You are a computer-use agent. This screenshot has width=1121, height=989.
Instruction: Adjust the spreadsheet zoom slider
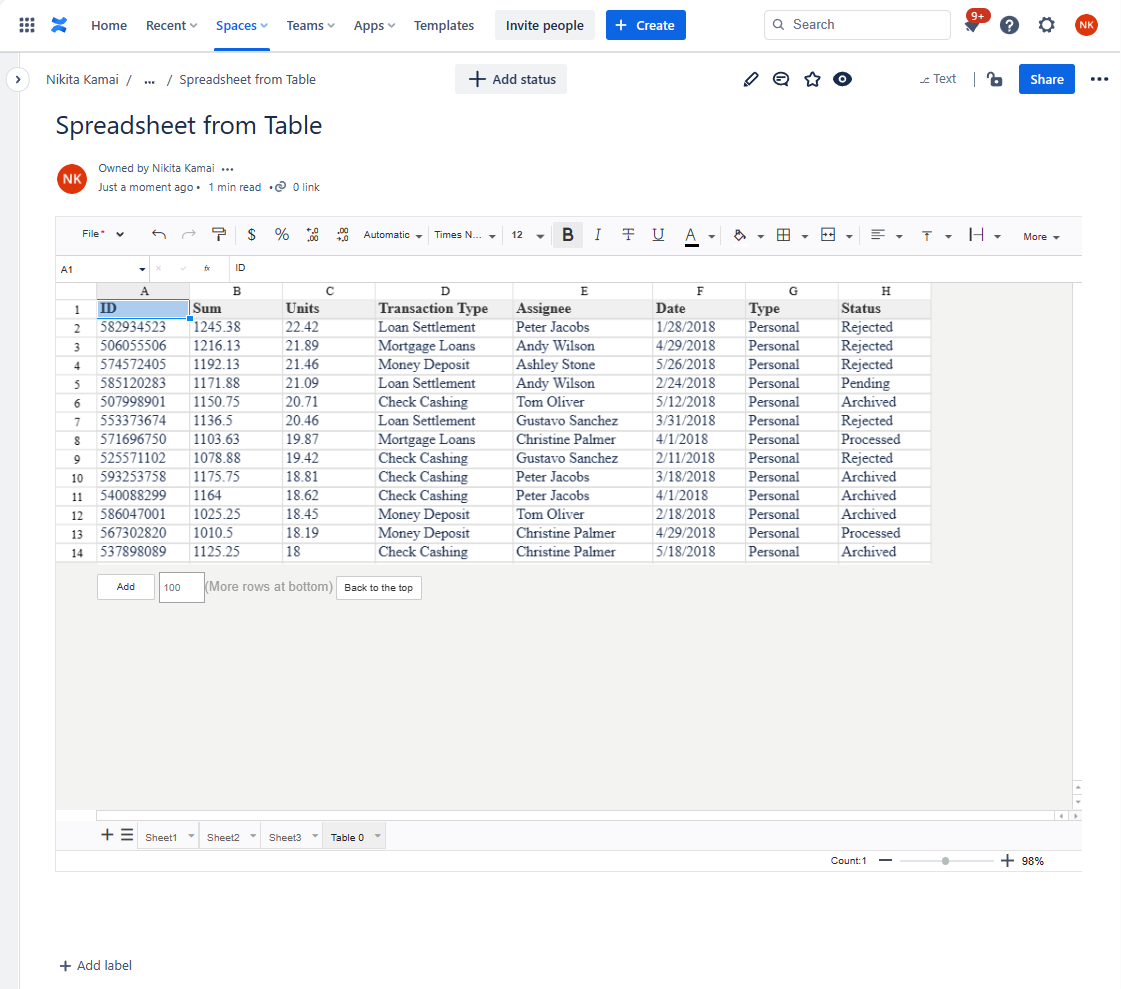pos(945,860)
